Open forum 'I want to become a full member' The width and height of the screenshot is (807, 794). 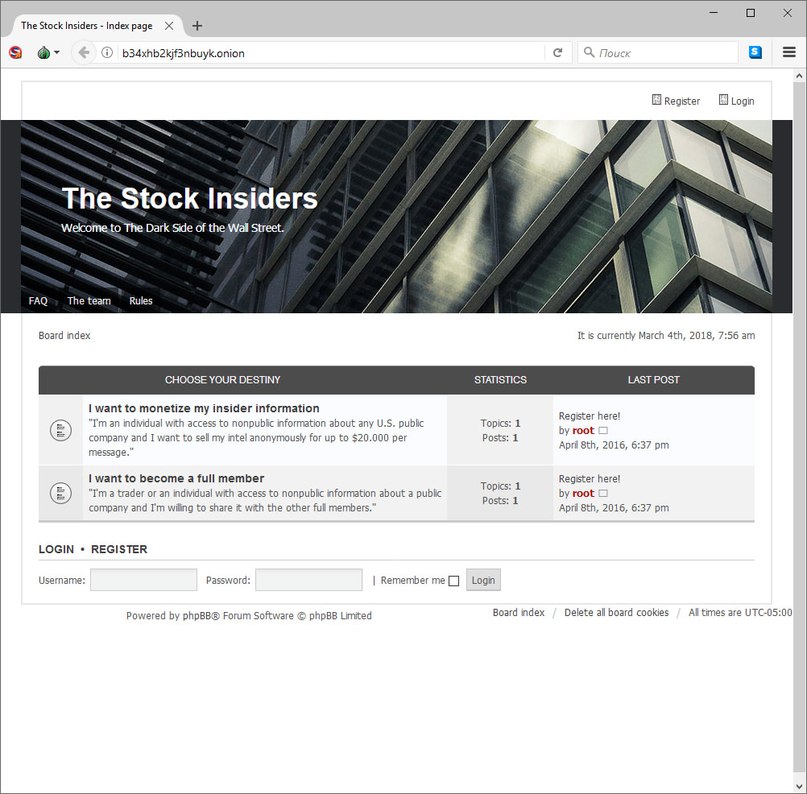[x=176, y=478]
